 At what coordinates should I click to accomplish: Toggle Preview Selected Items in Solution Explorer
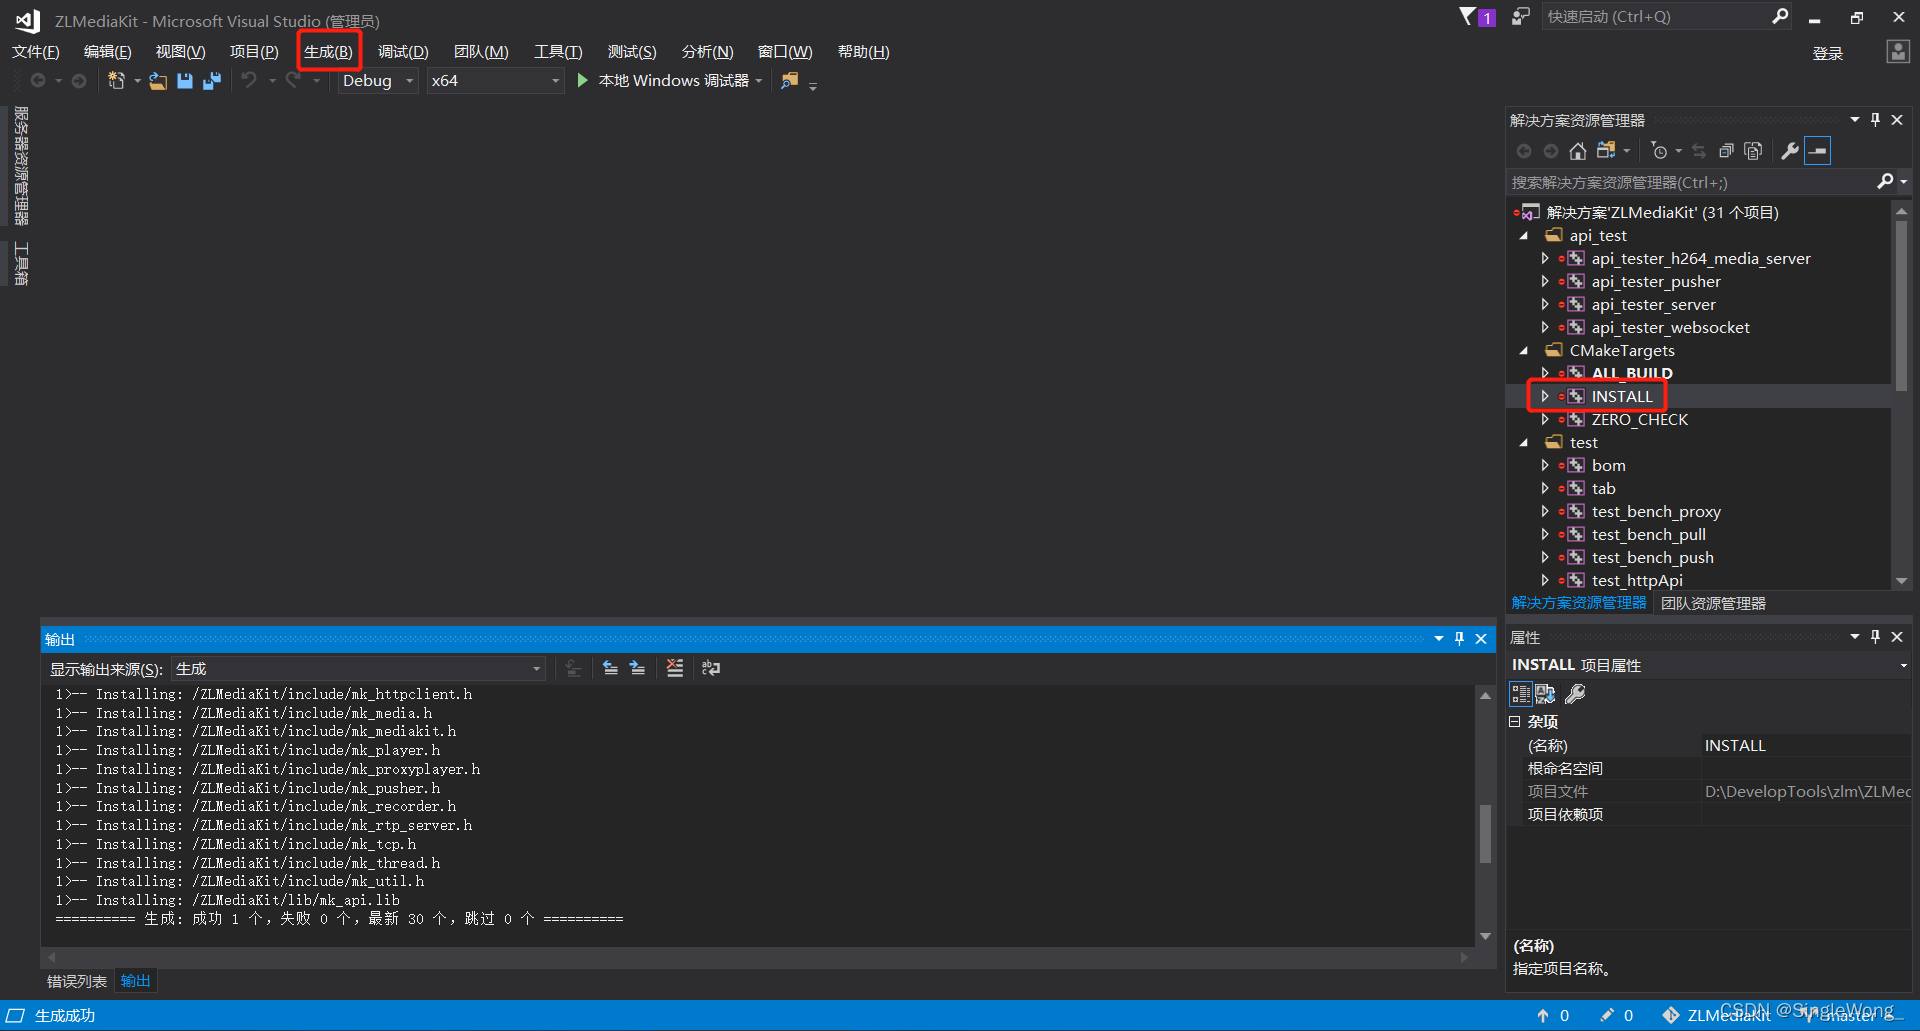1818,151
